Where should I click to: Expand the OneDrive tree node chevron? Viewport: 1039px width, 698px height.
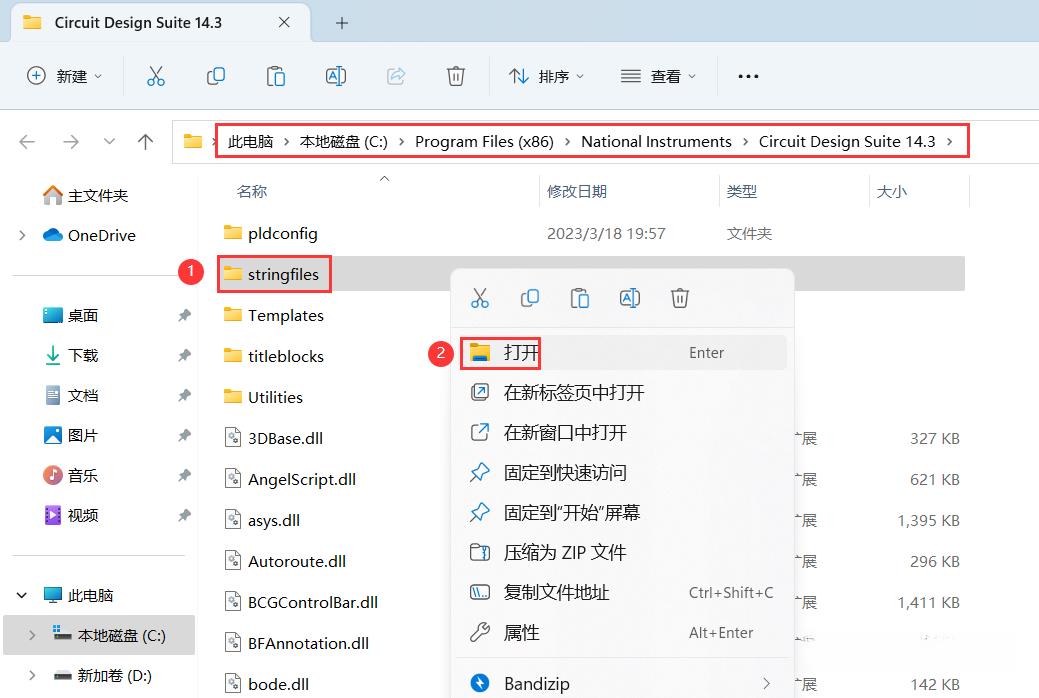[x=23, y=235]
